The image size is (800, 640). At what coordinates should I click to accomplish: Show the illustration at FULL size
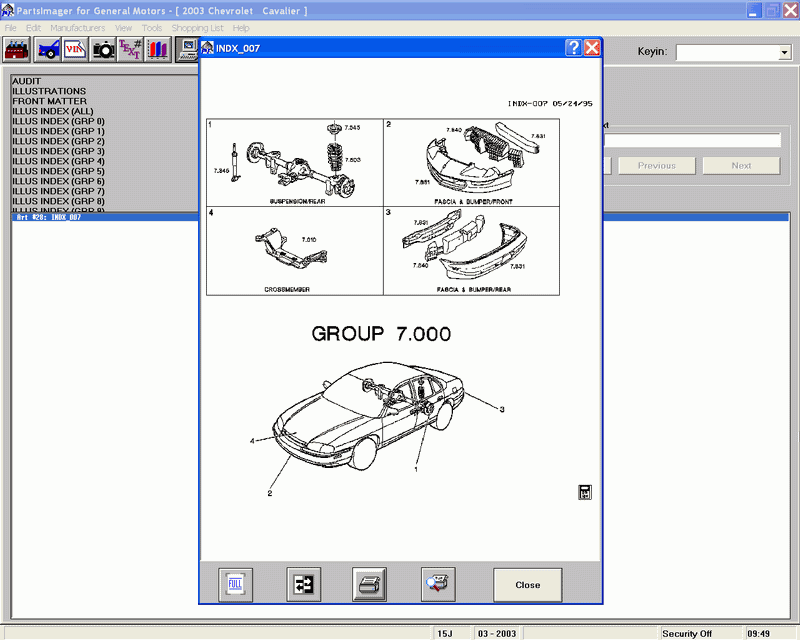(235, 584)
